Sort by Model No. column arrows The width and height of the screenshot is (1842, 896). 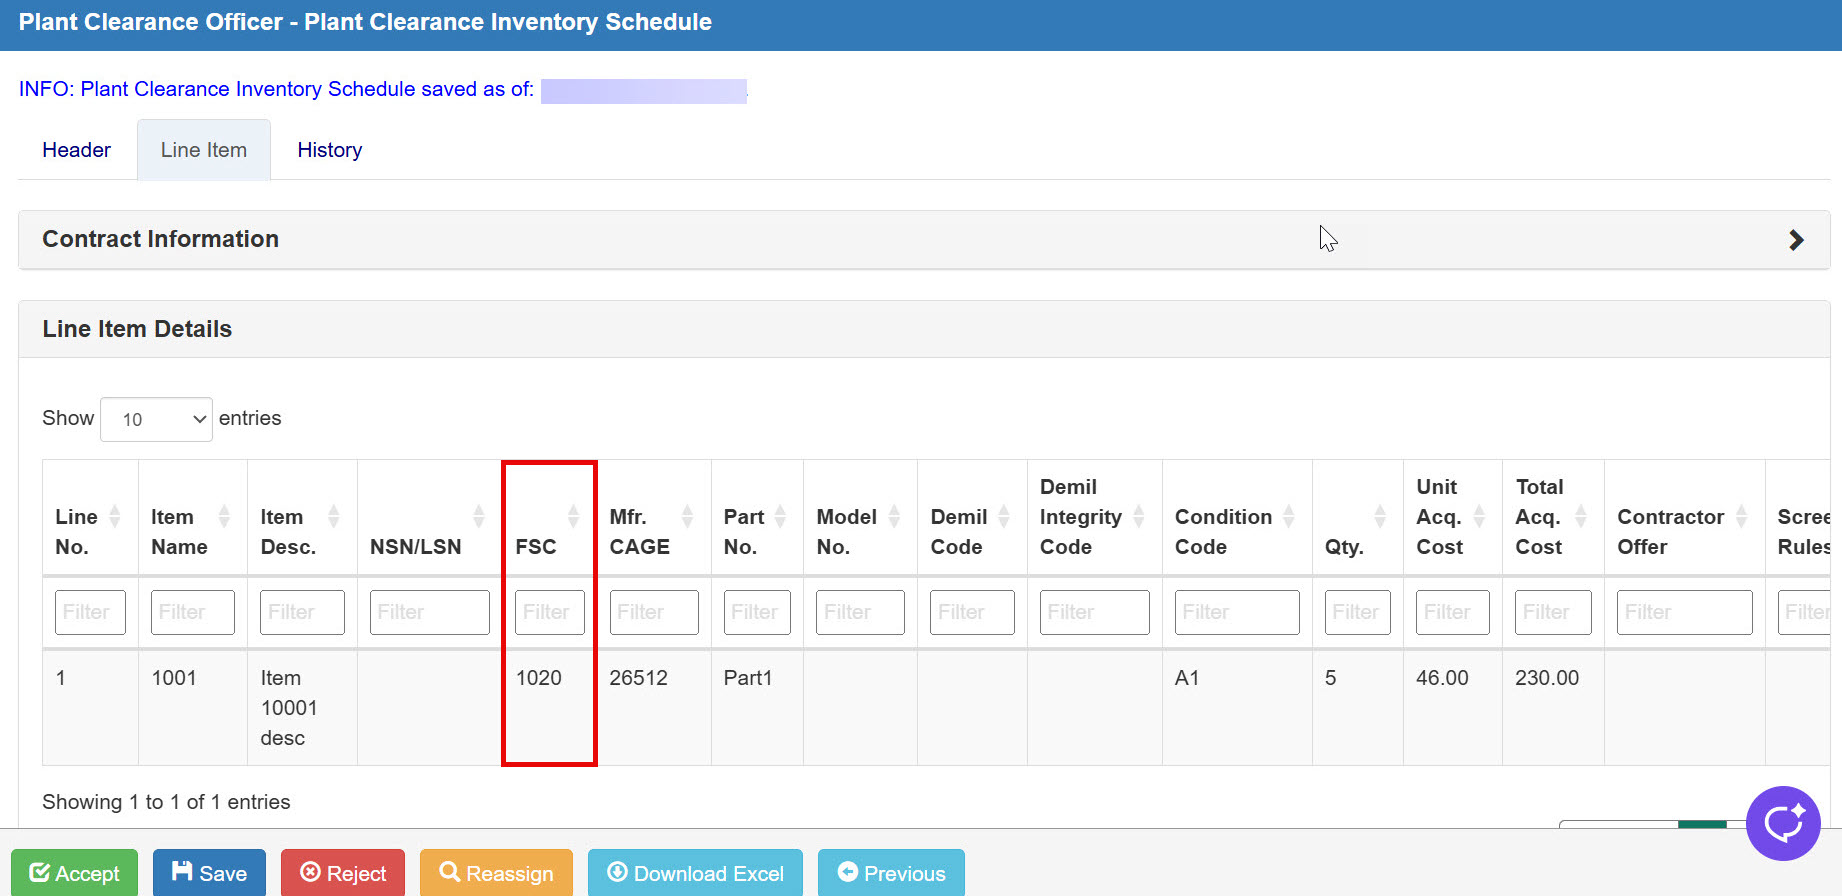point(894,516)
